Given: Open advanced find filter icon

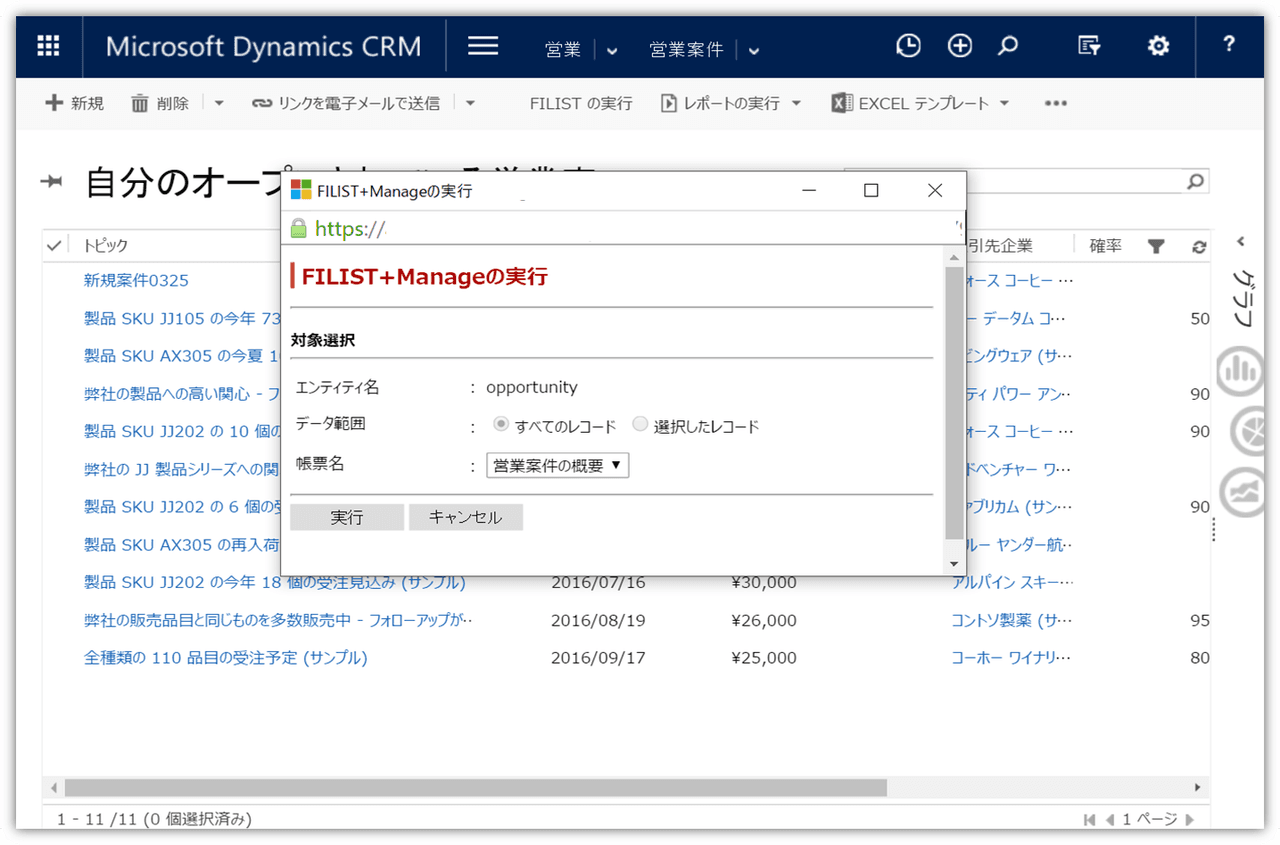Looking at the screenshot, I should pyautogui.click(x=1089, y=46).
